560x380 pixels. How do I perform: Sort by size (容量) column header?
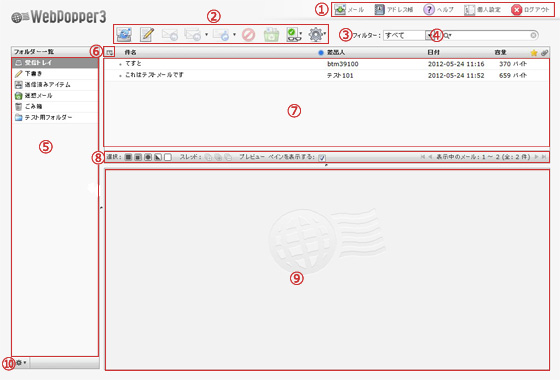(x=500, y=52)
